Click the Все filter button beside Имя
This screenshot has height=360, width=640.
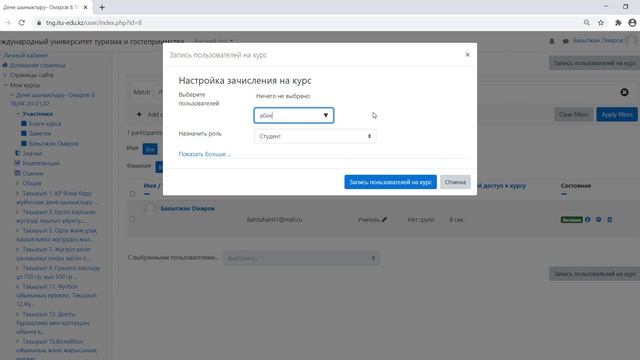point(150,149)
